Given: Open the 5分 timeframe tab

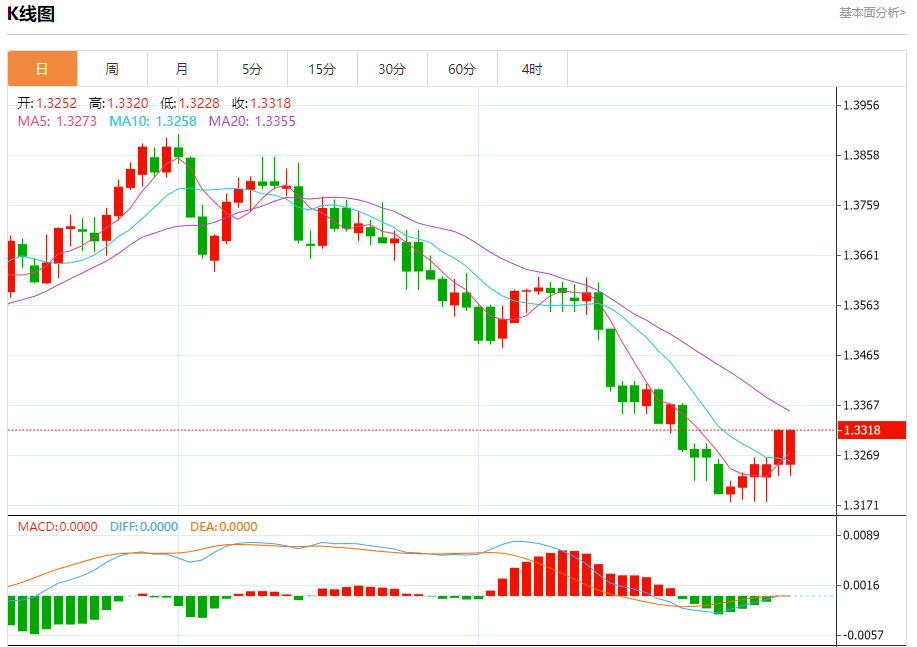Looking at the screenshot, I should click(x=252, y=69).
